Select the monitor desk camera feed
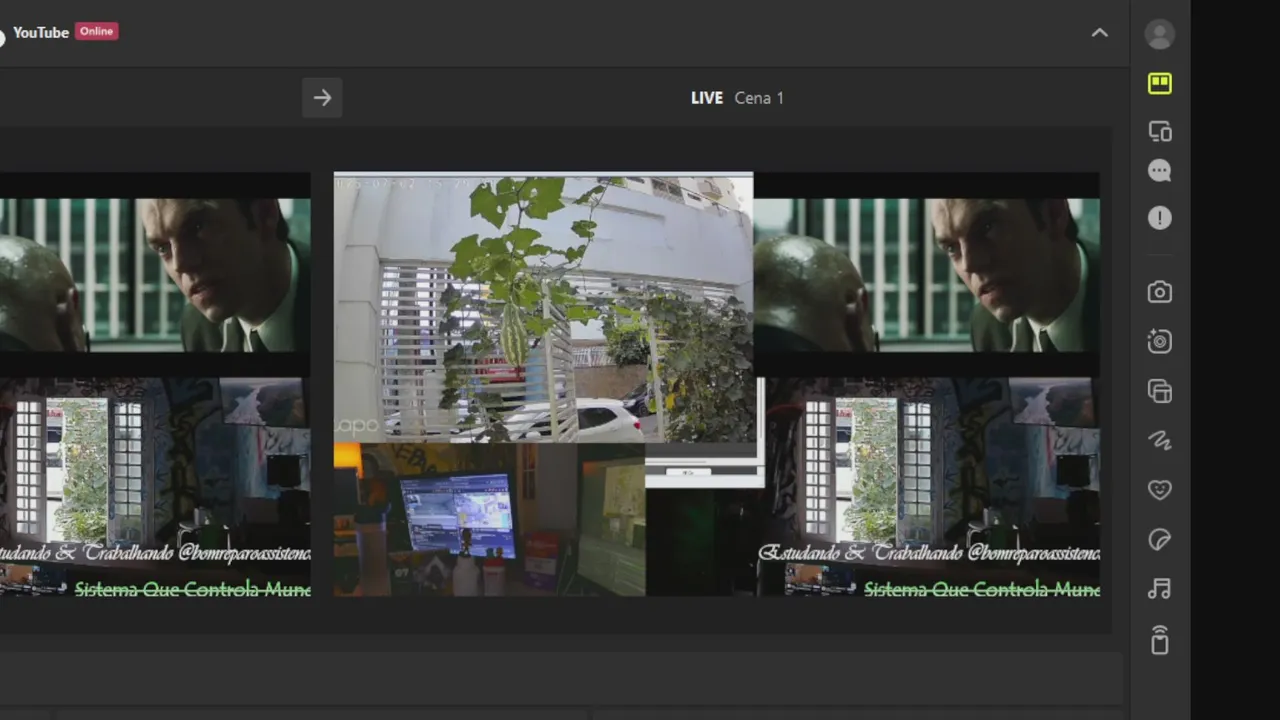1280x720 pixels. tap(489, 520)
